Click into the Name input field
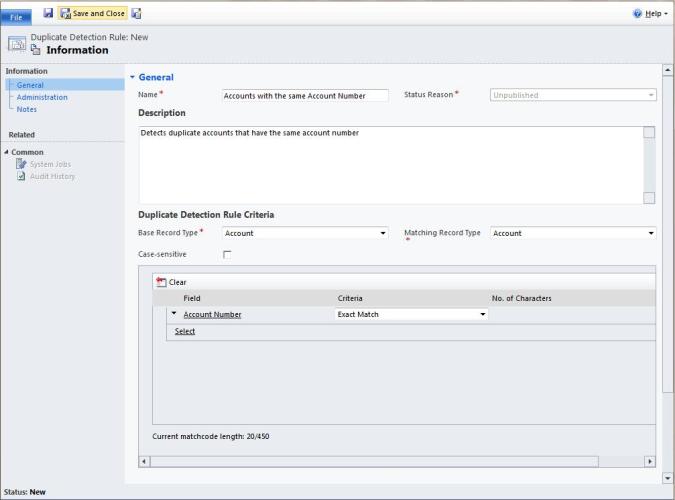Image resolution: width=675 pixels, height=500 pixels. click(305, 96)
